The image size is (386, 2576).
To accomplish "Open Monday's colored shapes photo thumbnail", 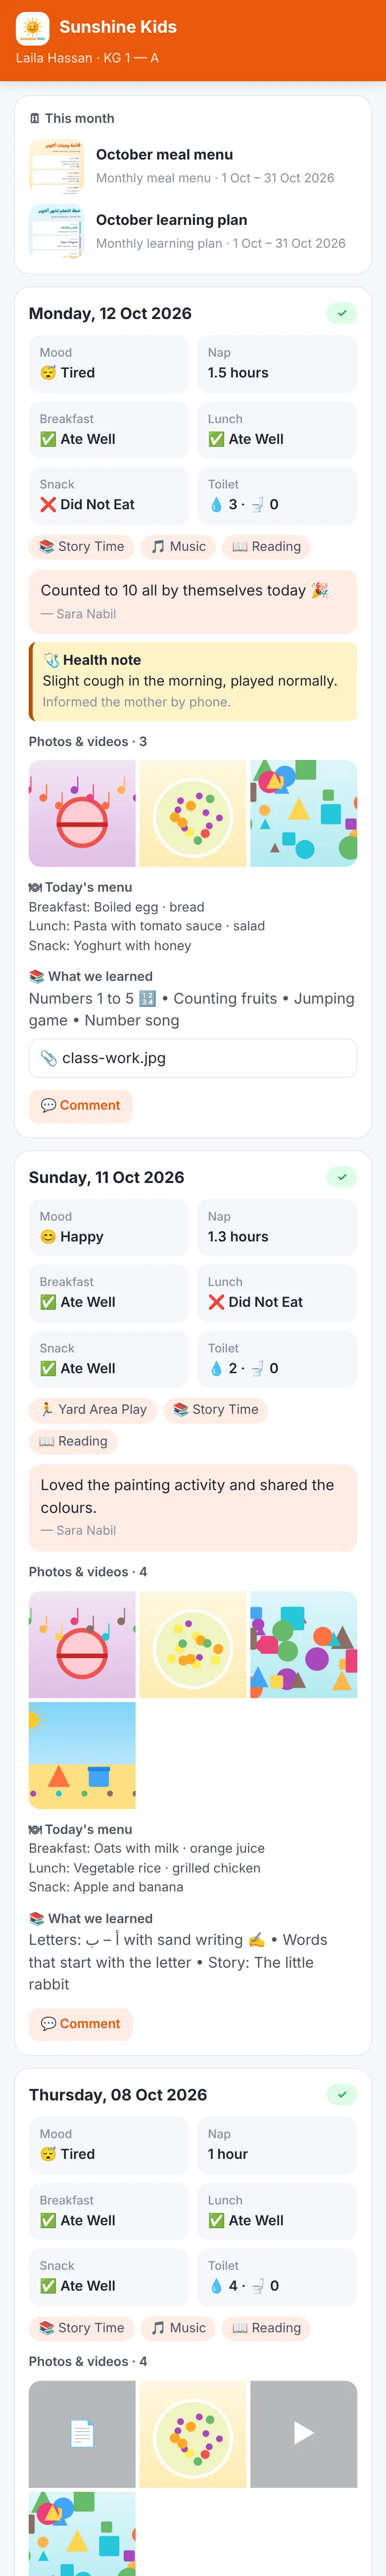I will coord(303,813).
